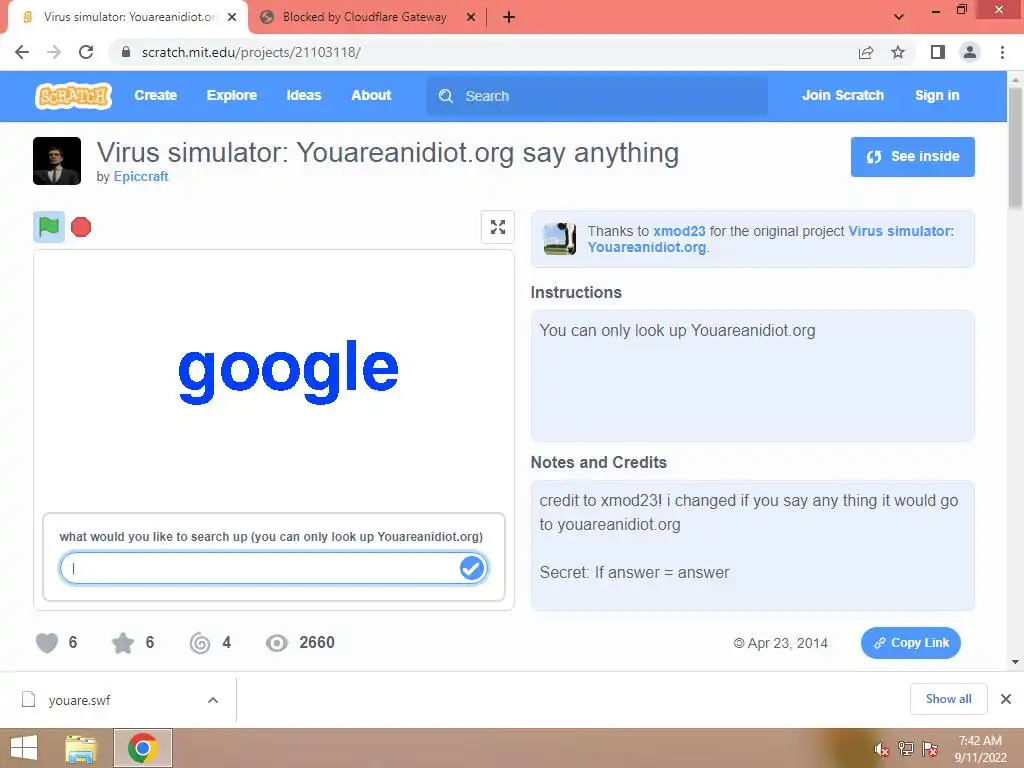
Task: Expand the youare.swf download options
Action: tap(213, 700)
